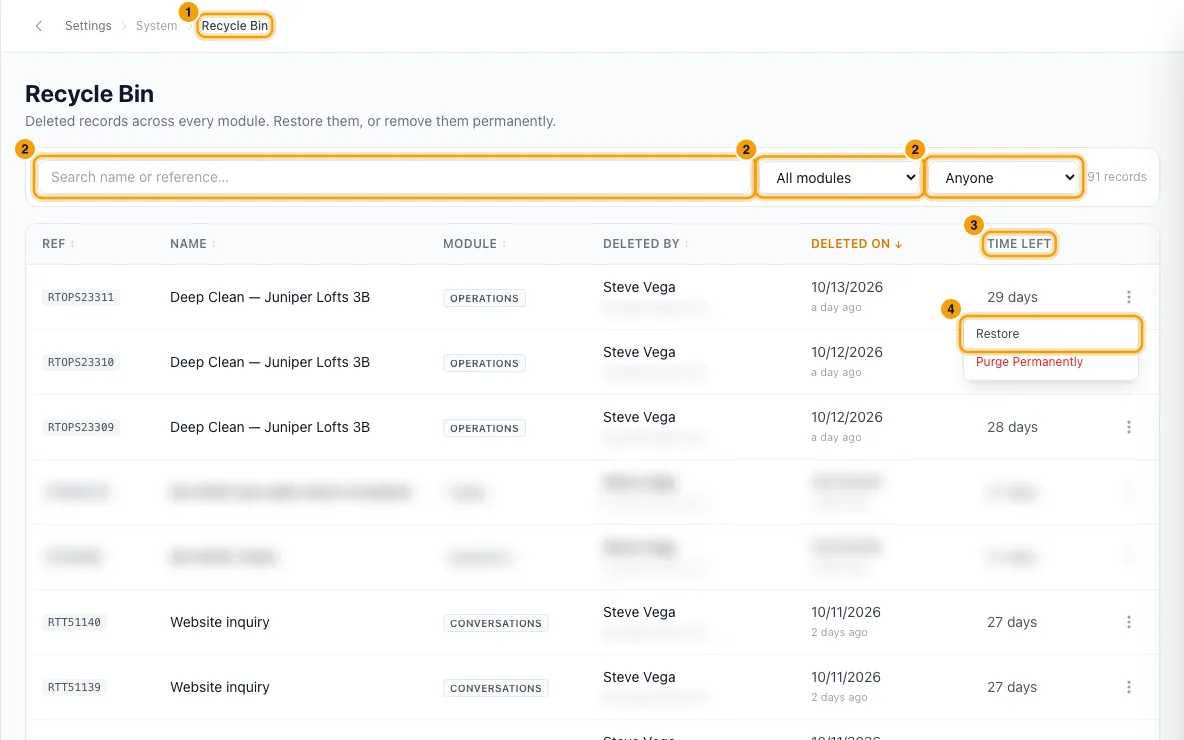
Task: Click the 28 days value in row RTOPS23309
Action: [x=1012, y=427]
